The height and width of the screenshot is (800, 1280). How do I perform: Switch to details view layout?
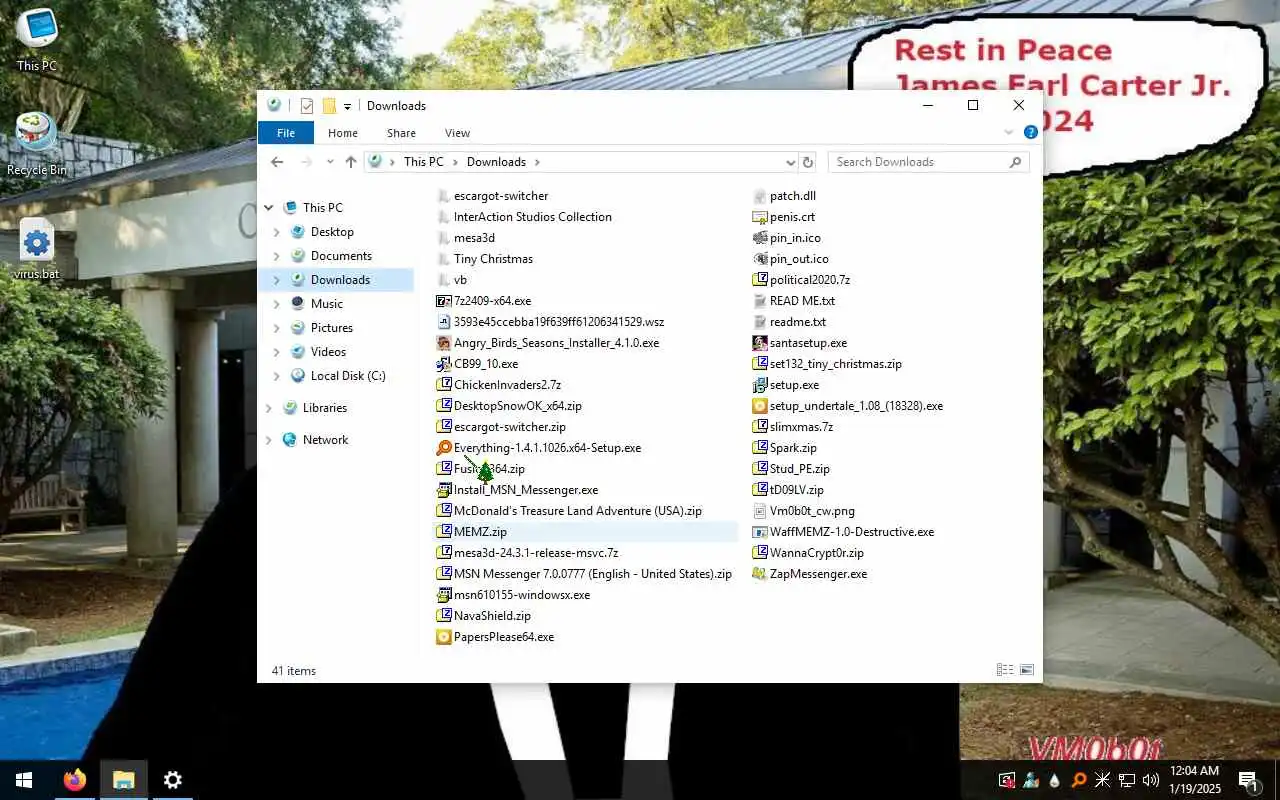pyautogui.click(x=1005, y=670)
